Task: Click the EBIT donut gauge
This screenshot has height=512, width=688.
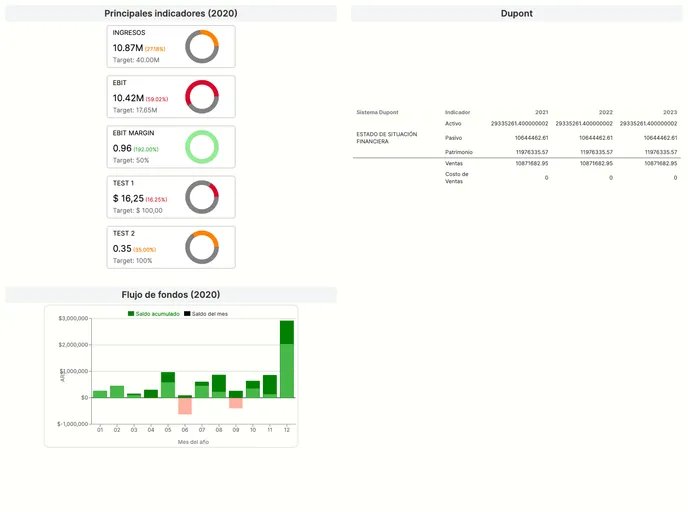Action: [202, 96]
